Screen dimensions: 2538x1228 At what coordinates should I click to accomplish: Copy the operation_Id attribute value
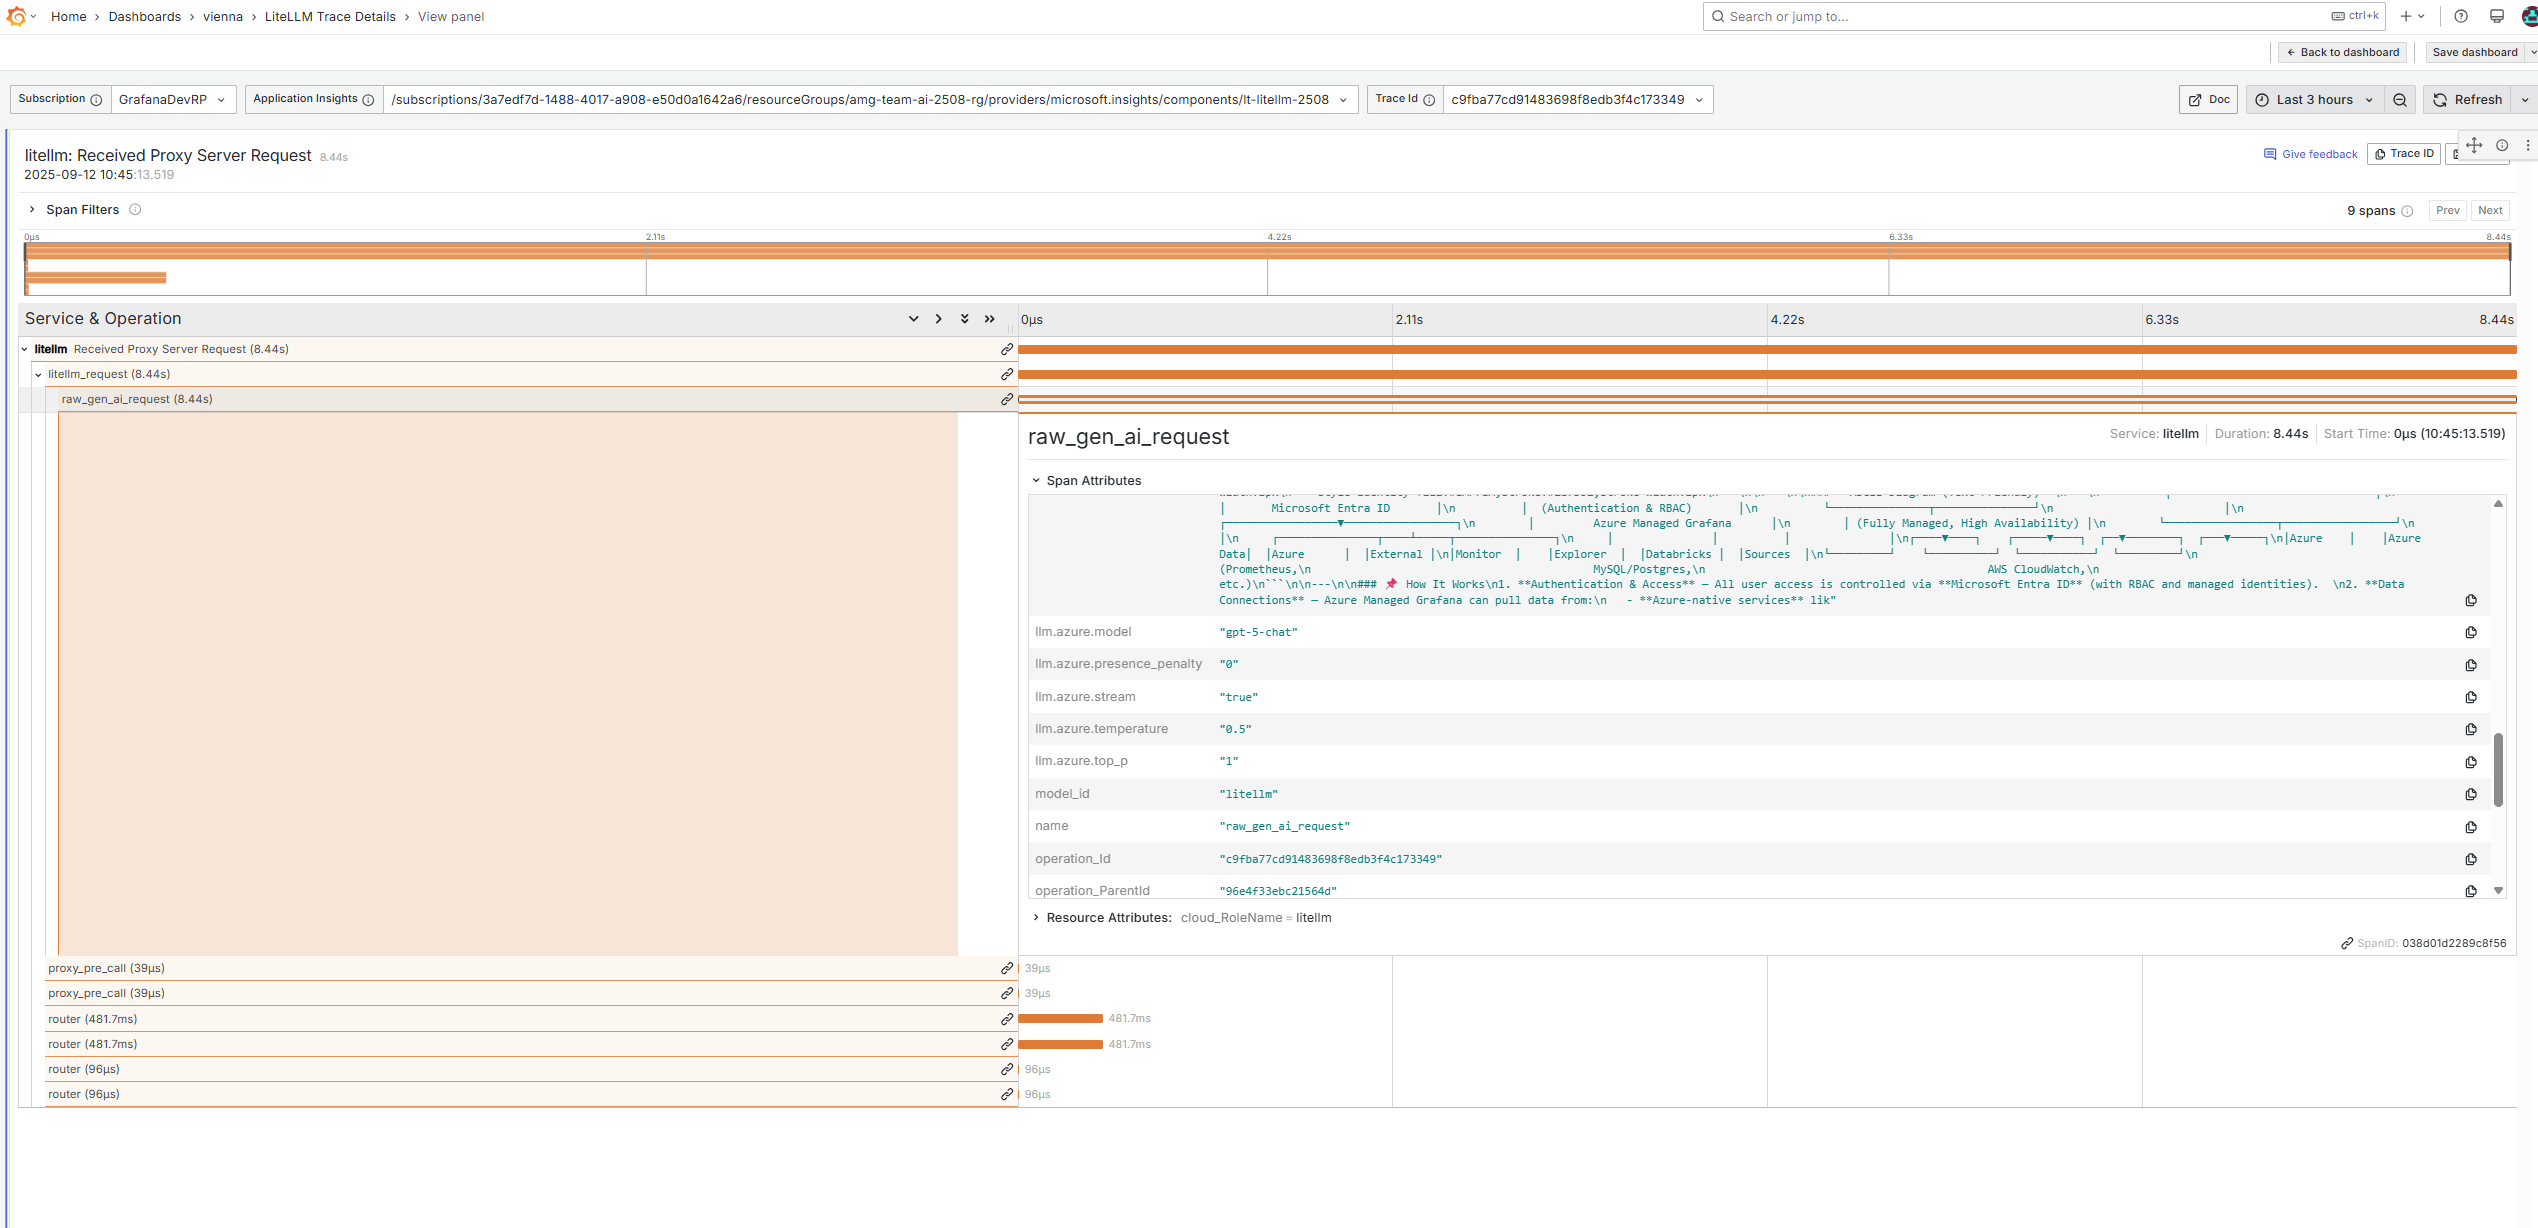[x=2471, y=860]
